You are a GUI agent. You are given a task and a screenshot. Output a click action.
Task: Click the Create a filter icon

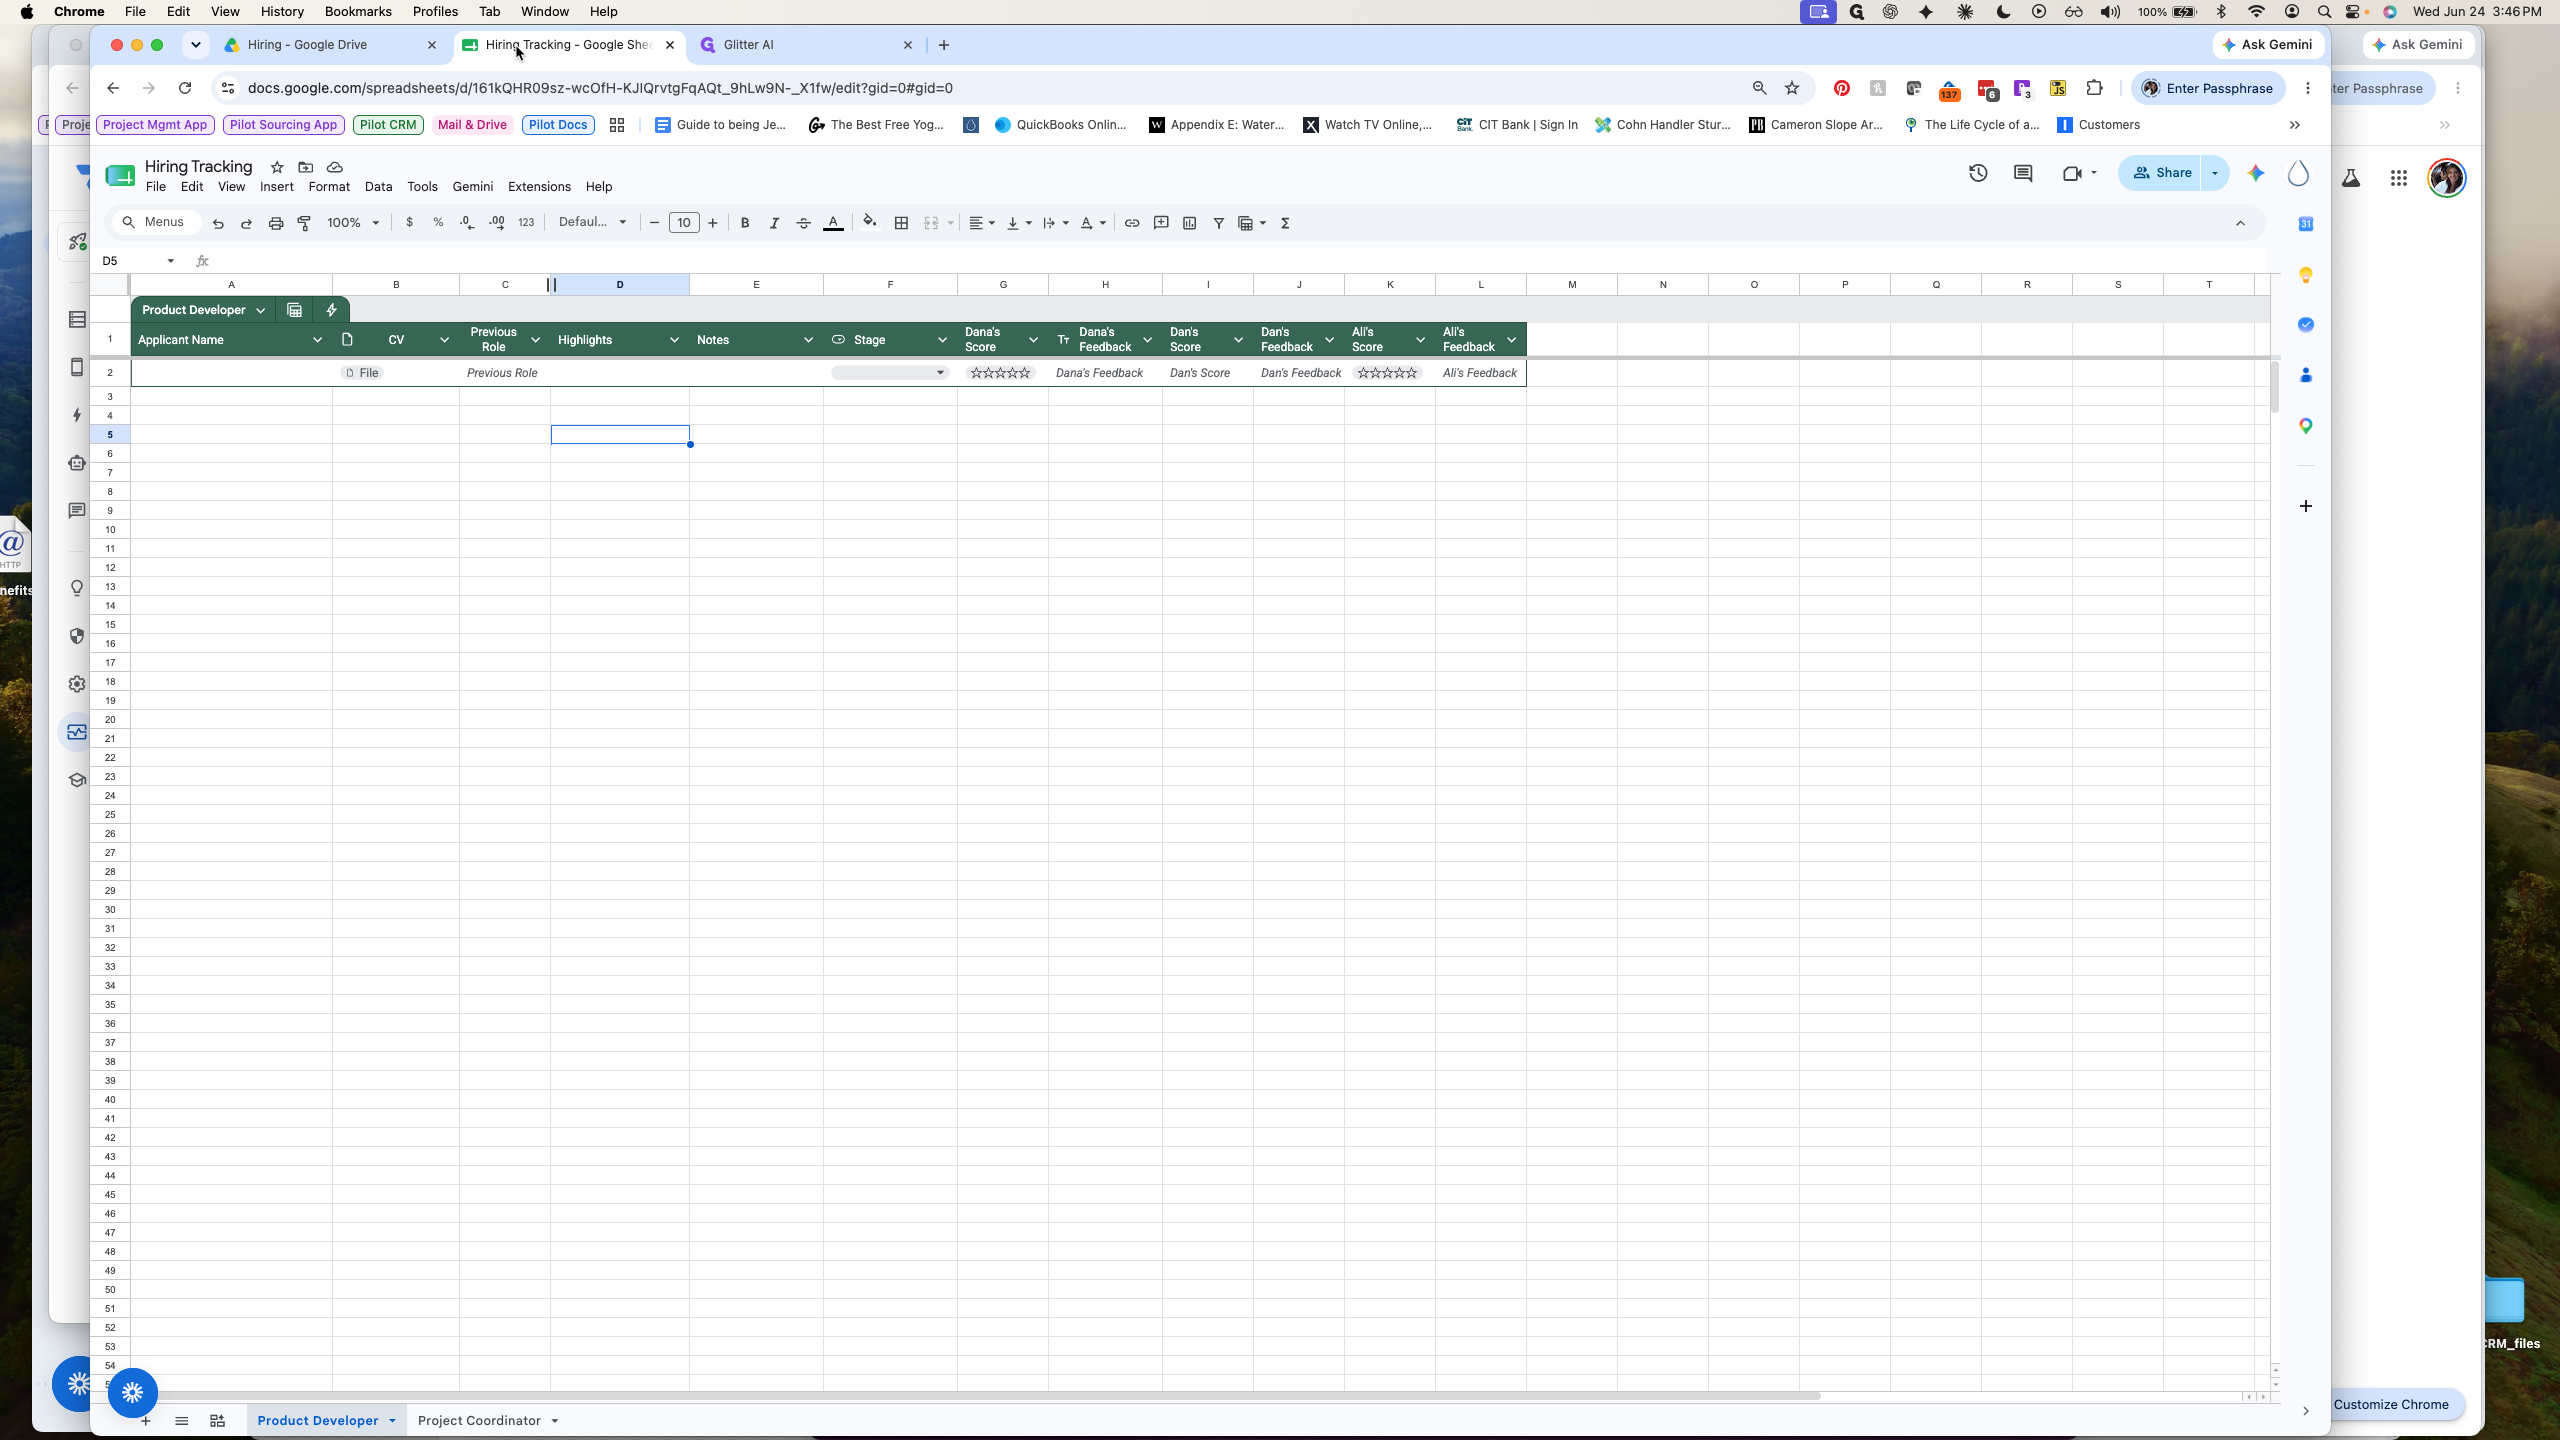[x=1219, y=223]
